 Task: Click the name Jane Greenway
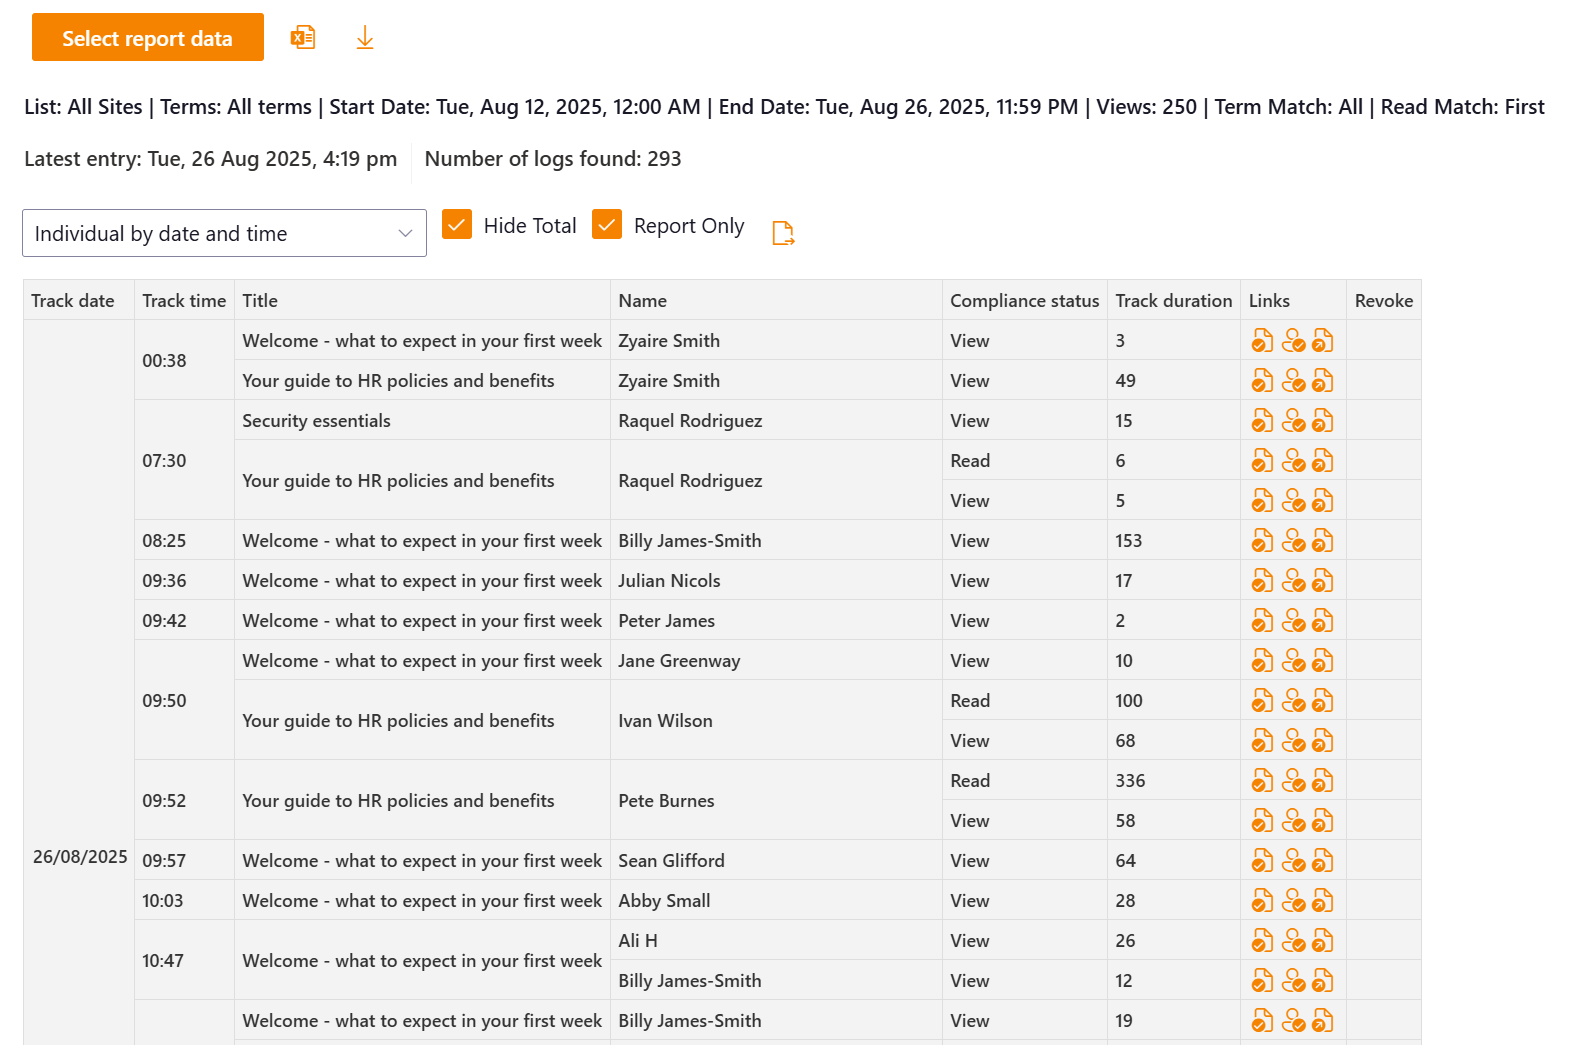(679, 661)
